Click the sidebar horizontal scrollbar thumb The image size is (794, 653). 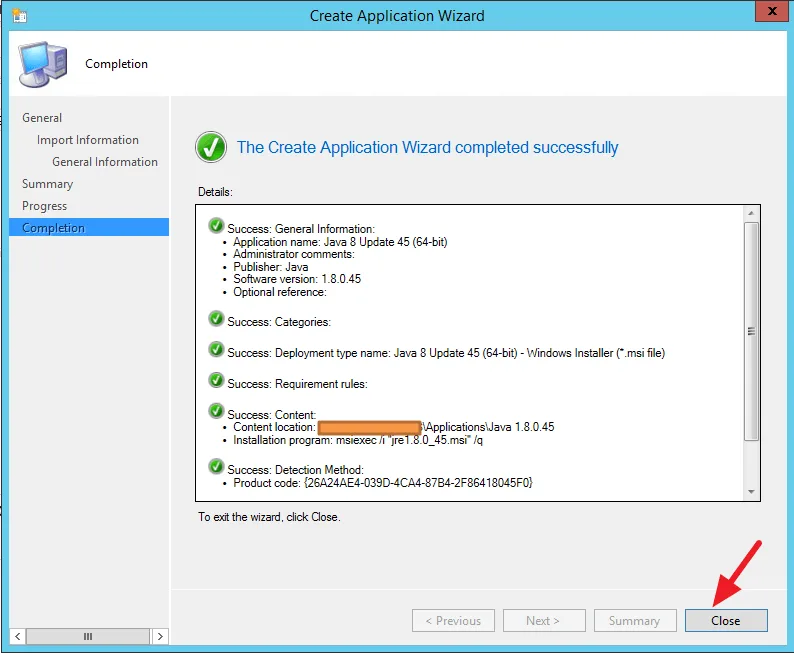(x=88, y=636)
